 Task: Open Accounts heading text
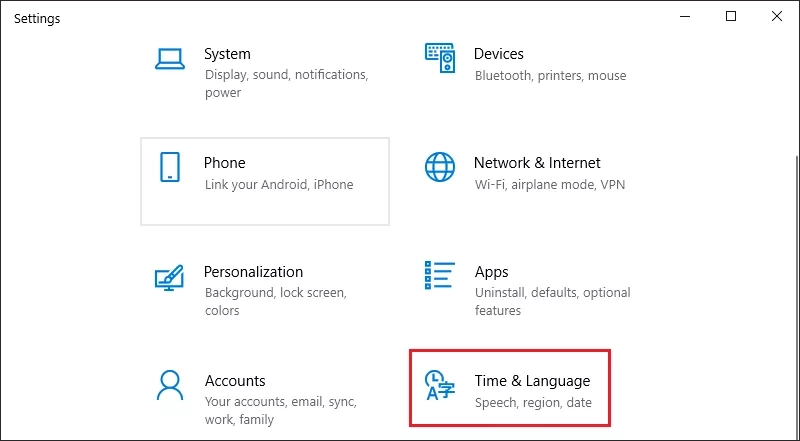235,381
